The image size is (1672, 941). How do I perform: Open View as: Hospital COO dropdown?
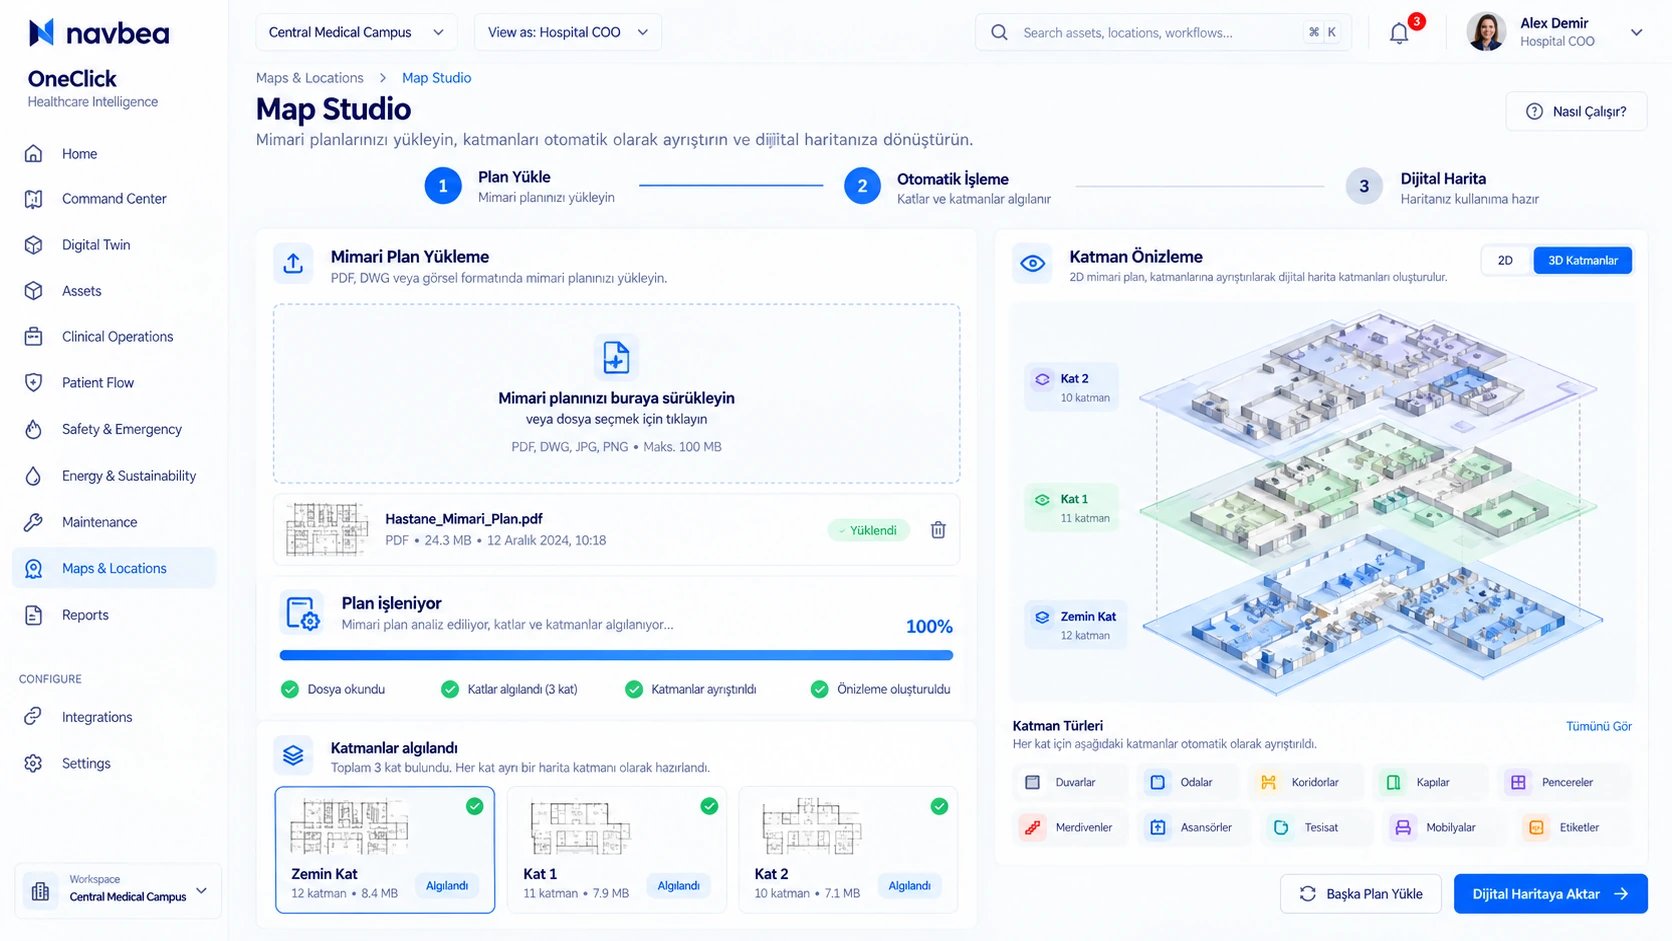pyautogui.click(x=567, y=33)
